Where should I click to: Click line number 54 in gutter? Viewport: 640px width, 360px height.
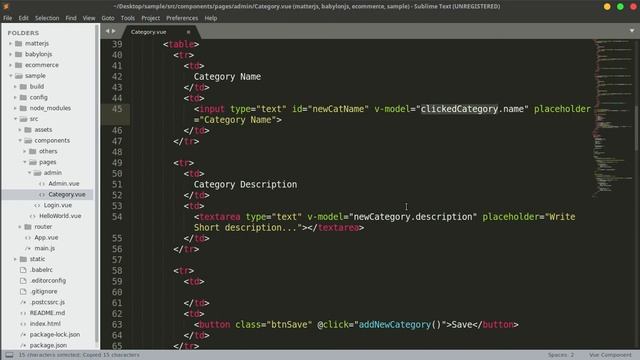(x=117, y=217)
